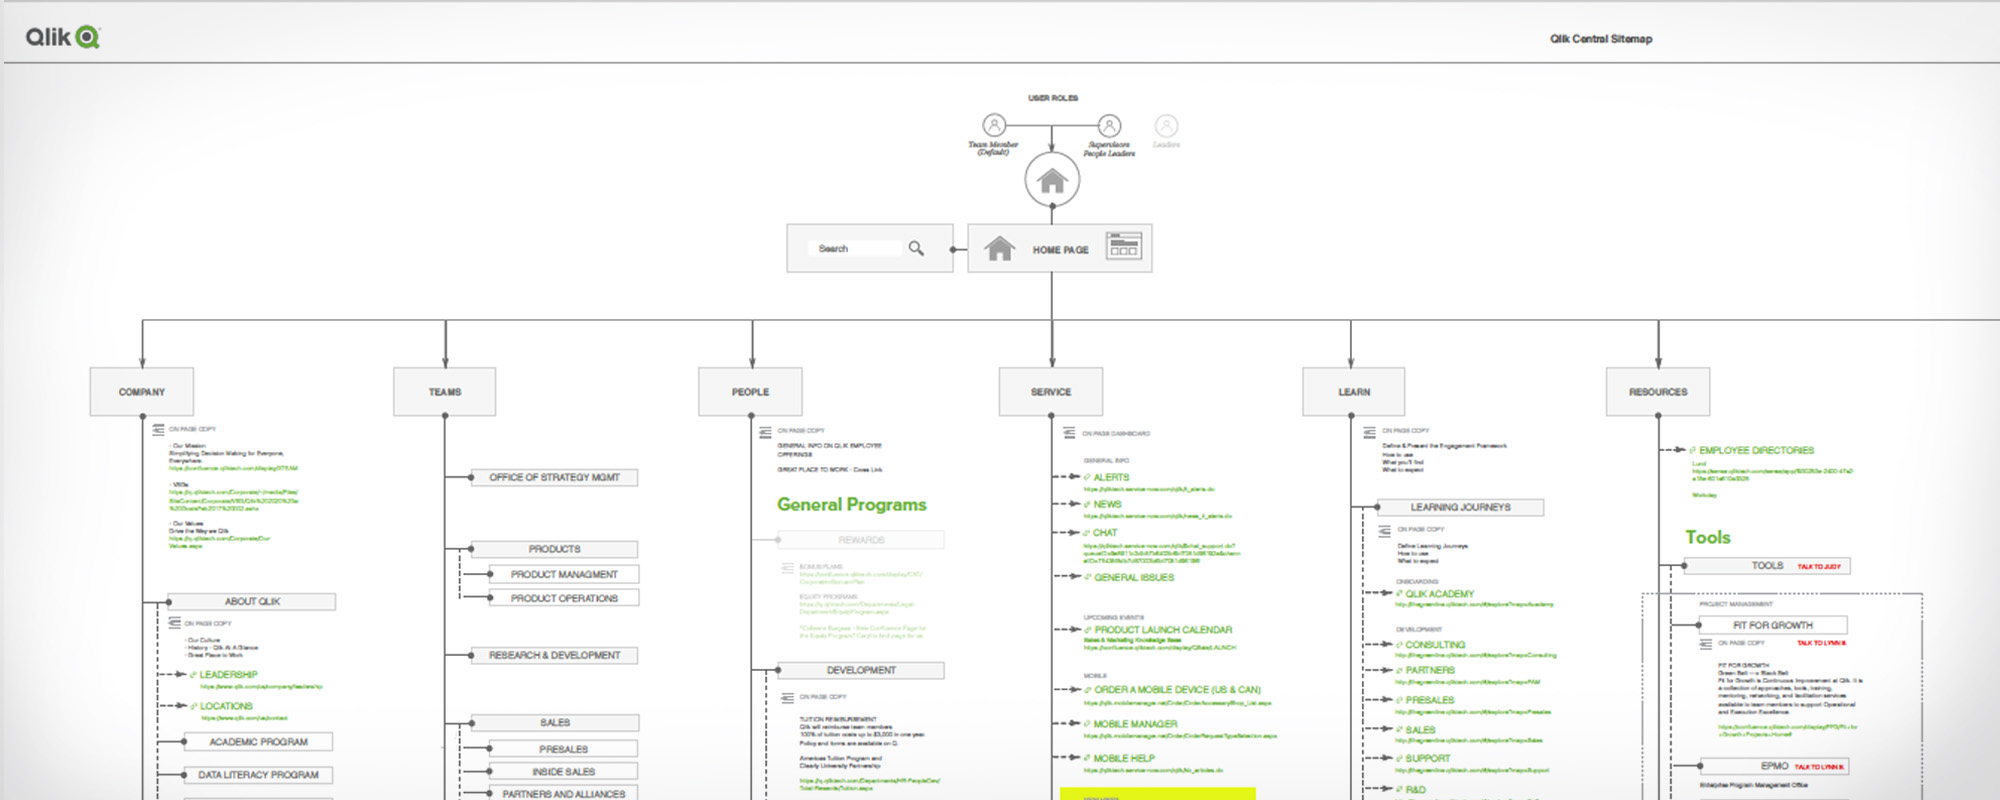Follow the MOBILE MANAGER link

coord(1135,724)
